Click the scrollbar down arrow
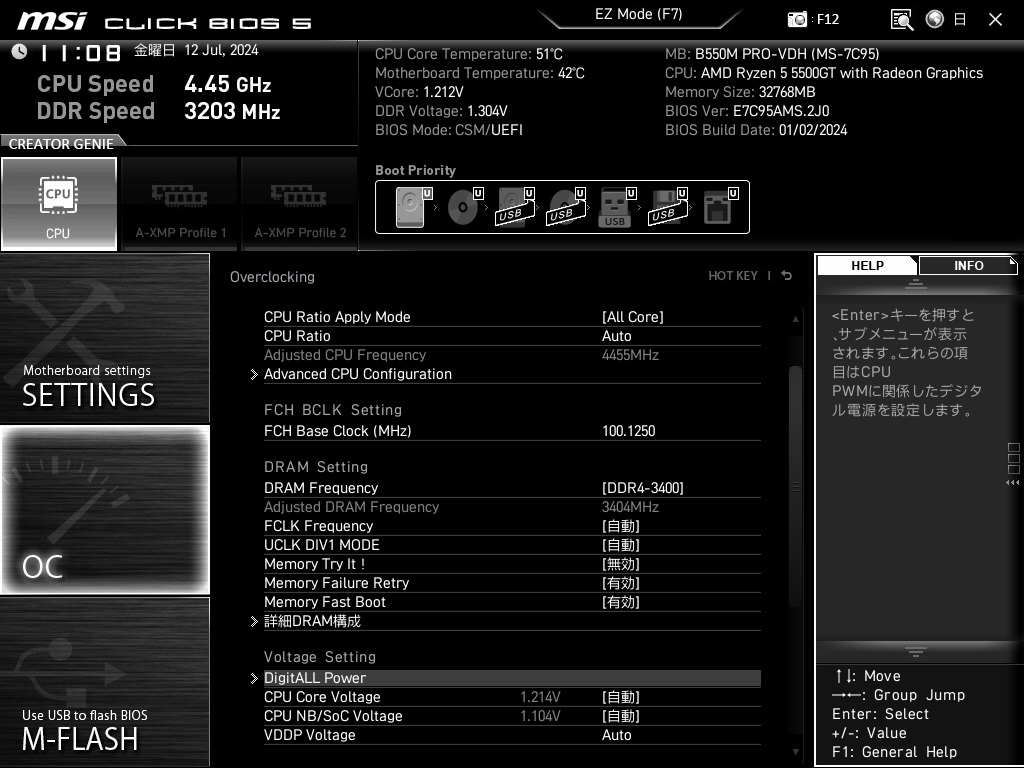The image size is (1024, 768). tap(795, 752)
